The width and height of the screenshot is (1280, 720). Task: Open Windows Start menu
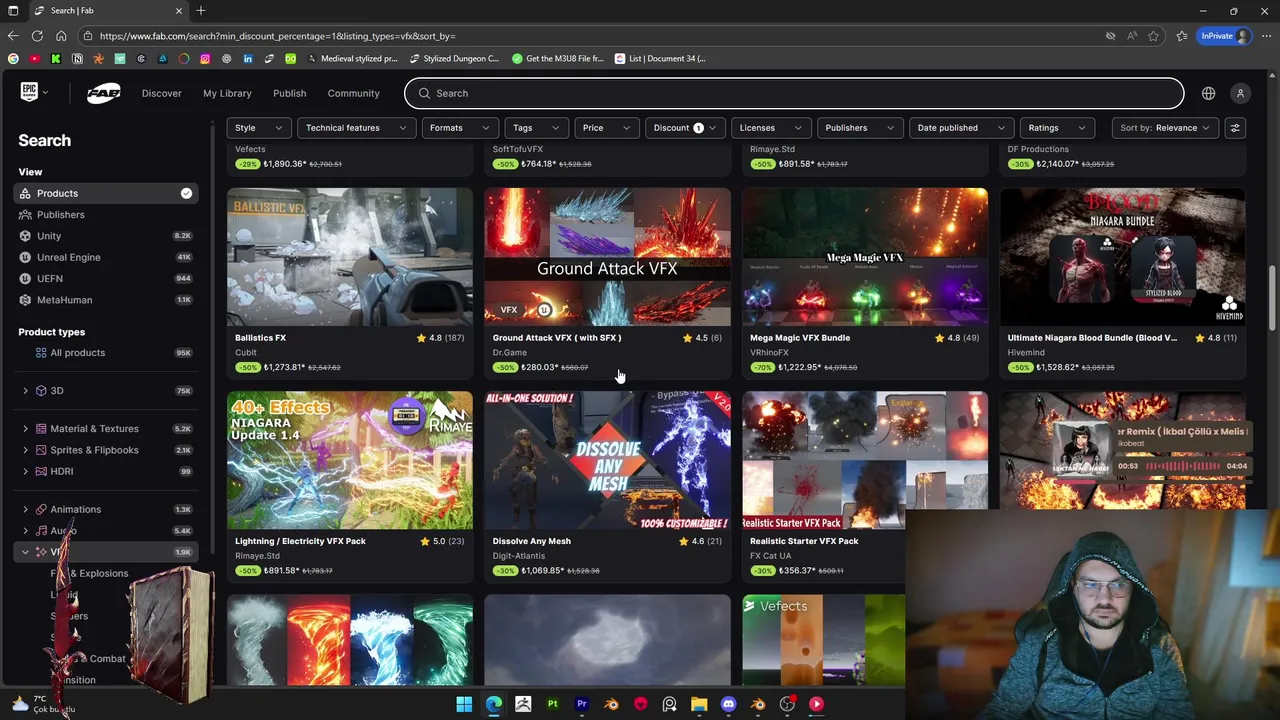pyautogui.click(x=464, y=704)
